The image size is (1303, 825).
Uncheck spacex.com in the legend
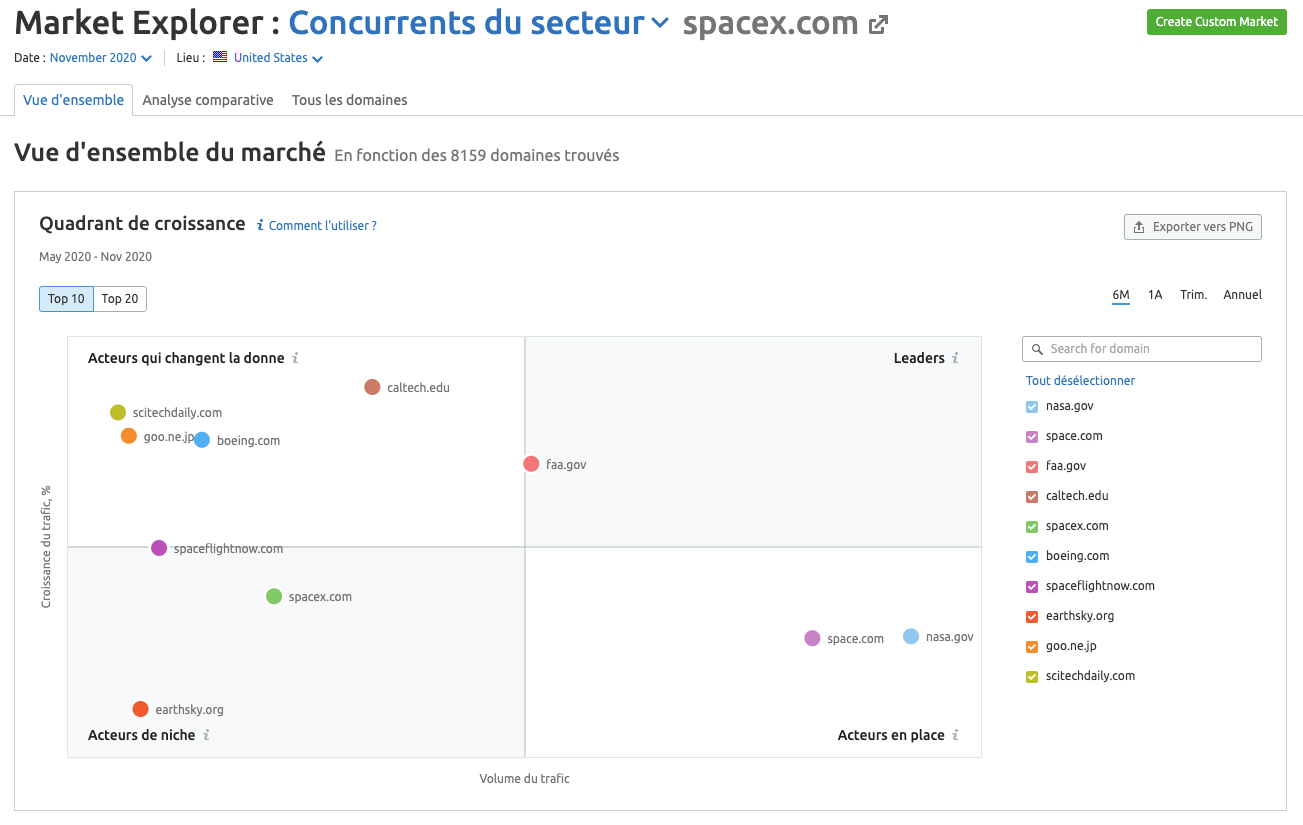coord(1032,527)
